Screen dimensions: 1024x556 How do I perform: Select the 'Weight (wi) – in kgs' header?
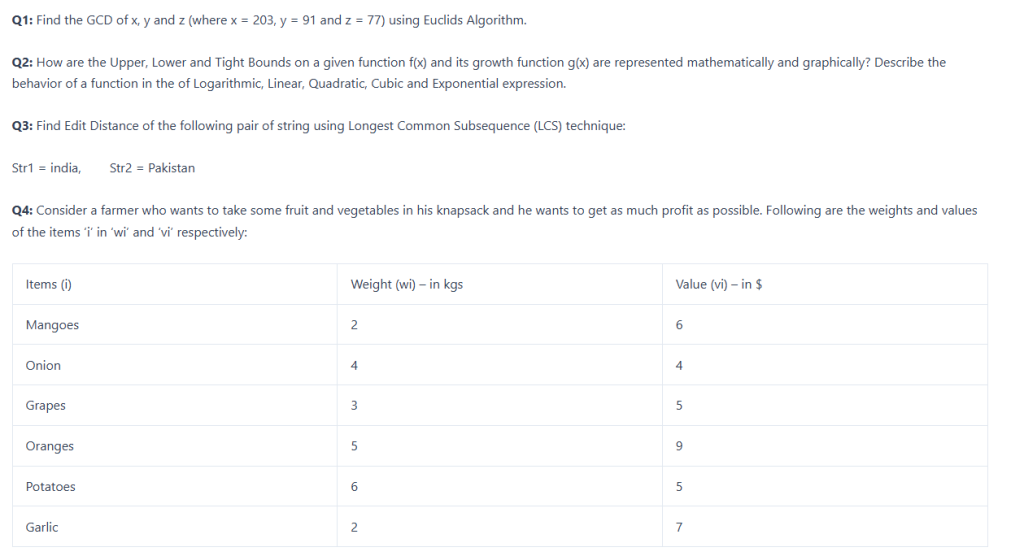407,285
